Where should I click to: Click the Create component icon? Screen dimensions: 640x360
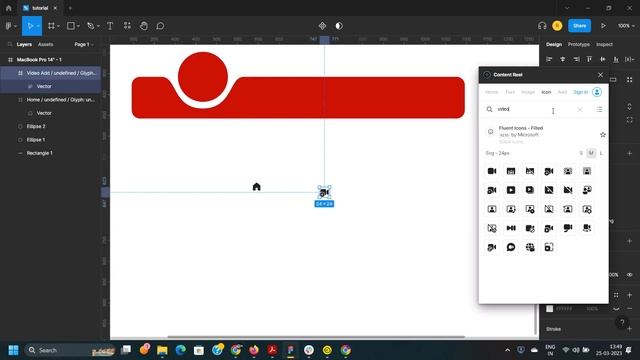click(322, 26)
